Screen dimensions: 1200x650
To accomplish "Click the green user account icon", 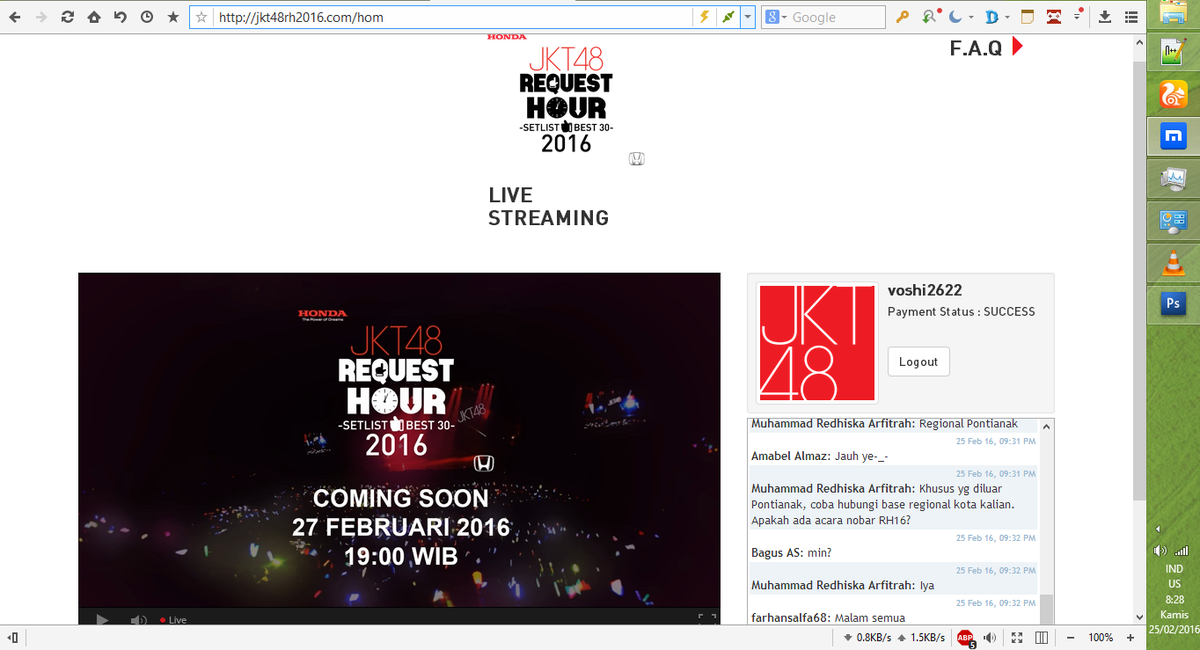I will click(931, 17).
